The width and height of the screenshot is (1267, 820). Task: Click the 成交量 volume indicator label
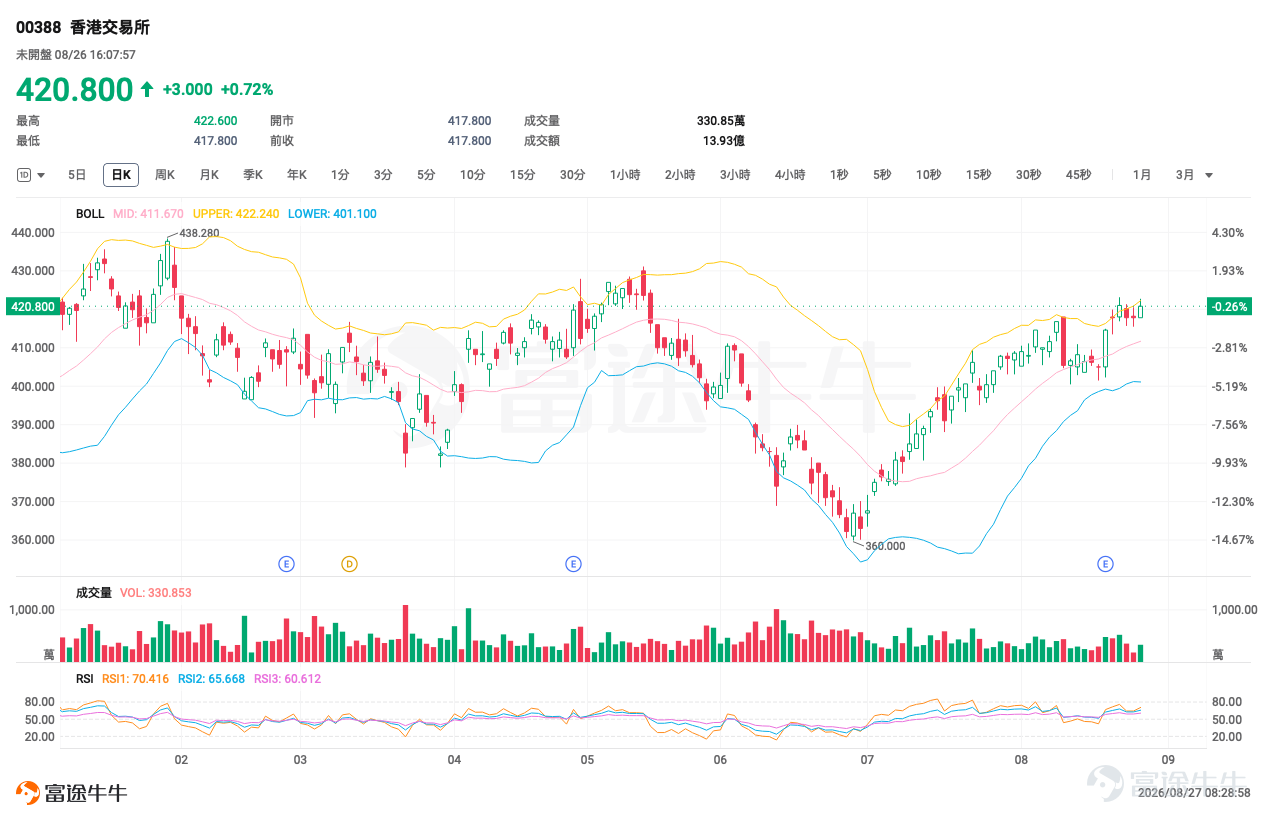pyautogui.click(x=93, y=593)
